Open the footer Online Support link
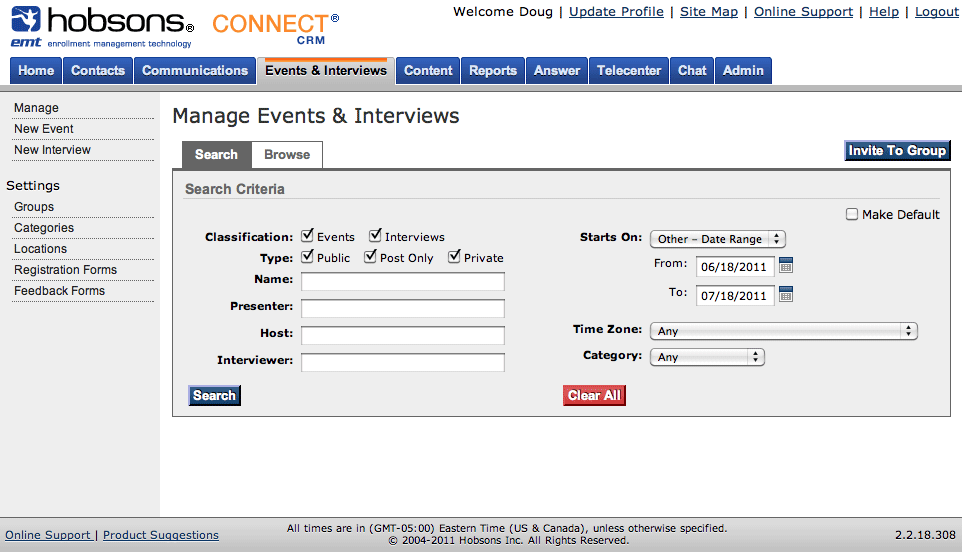The width and height of the screenshot is (962, 552). click(48, 535)
